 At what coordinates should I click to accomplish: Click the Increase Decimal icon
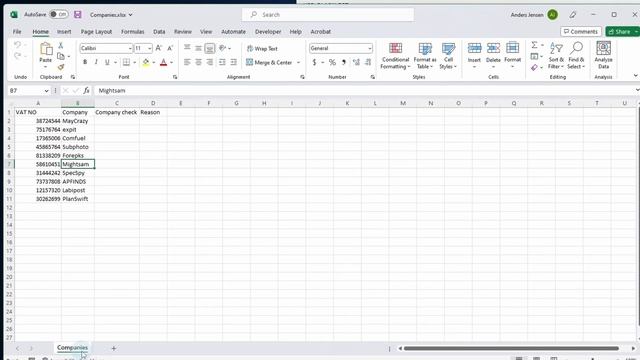click(x=356, y=62)
